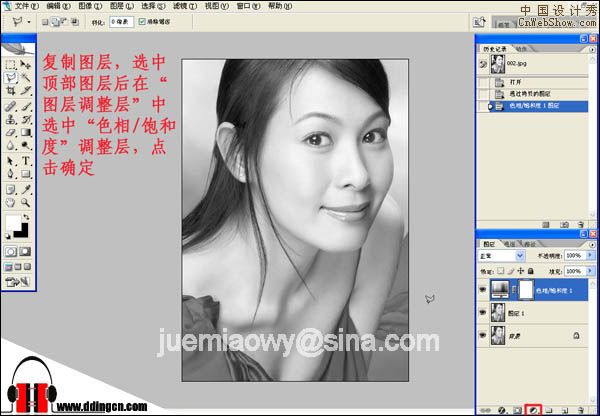The width and height of the screenshot is (600, 416).
Task: Click create new adjustment layer button
Action: pos(533,410)
